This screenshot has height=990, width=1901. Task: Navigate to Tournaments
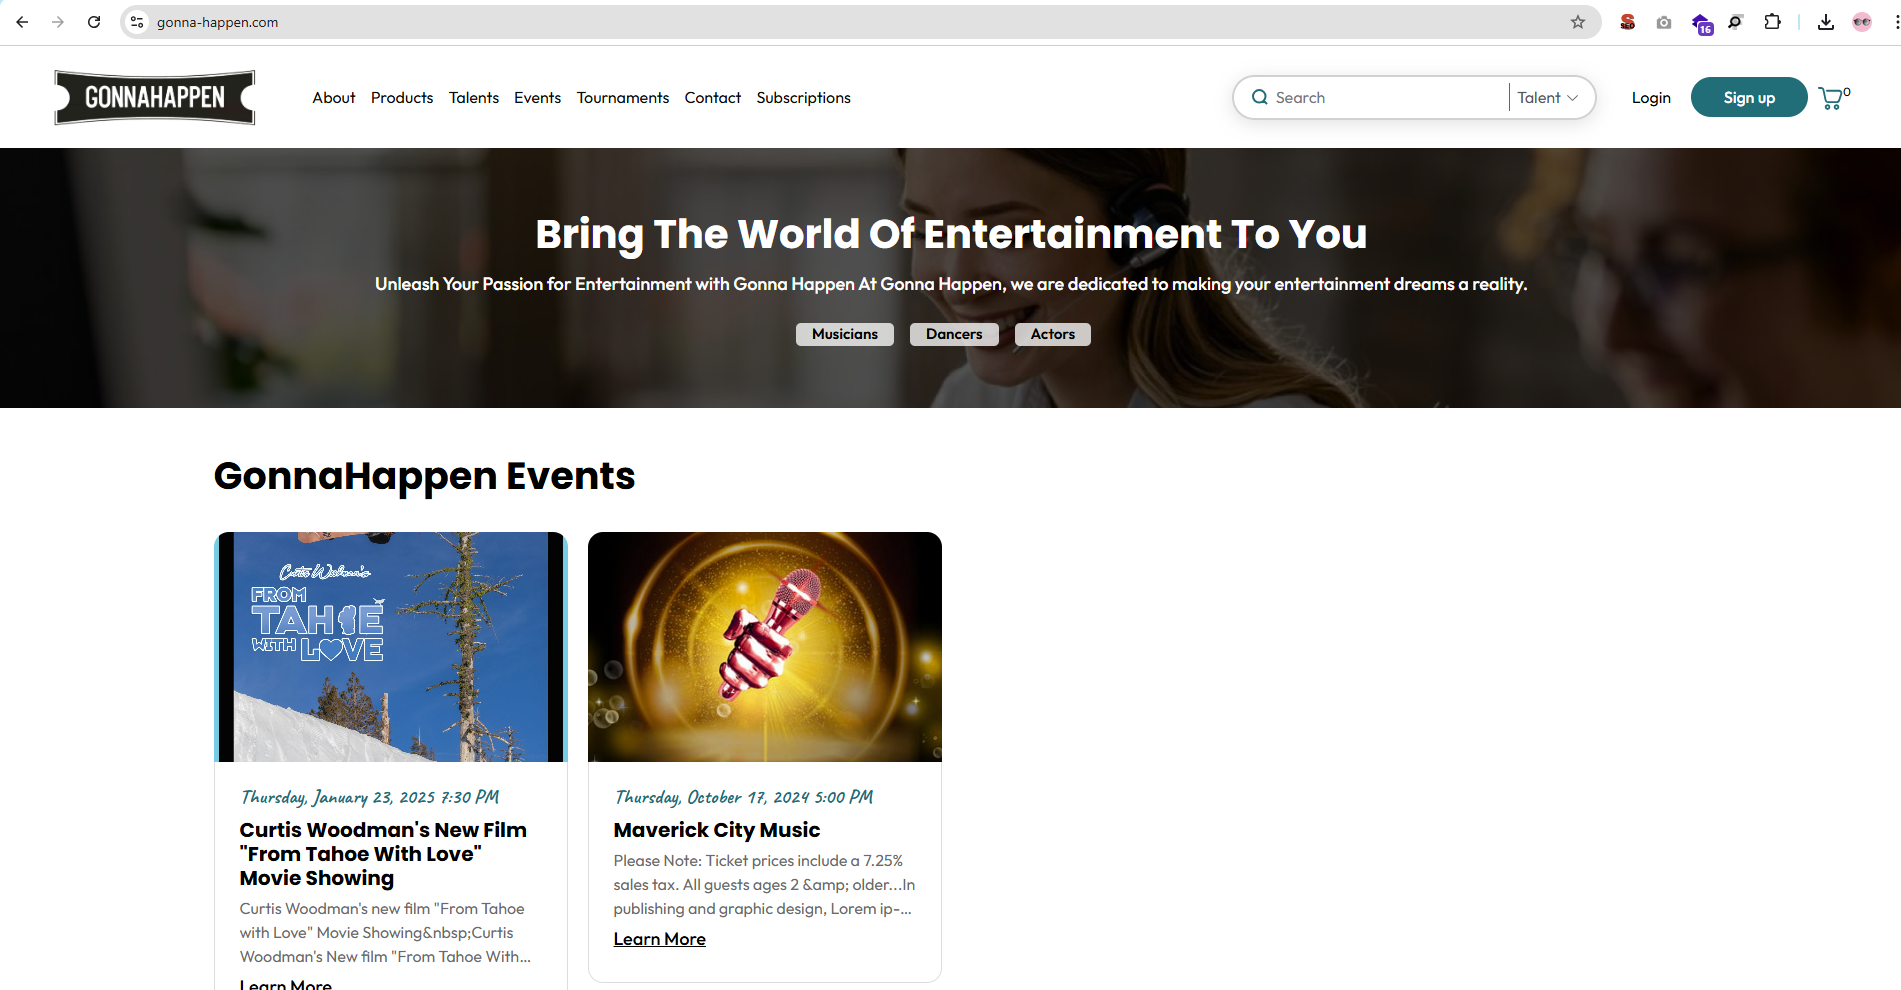pyautogui.click(x=623, y=97)
